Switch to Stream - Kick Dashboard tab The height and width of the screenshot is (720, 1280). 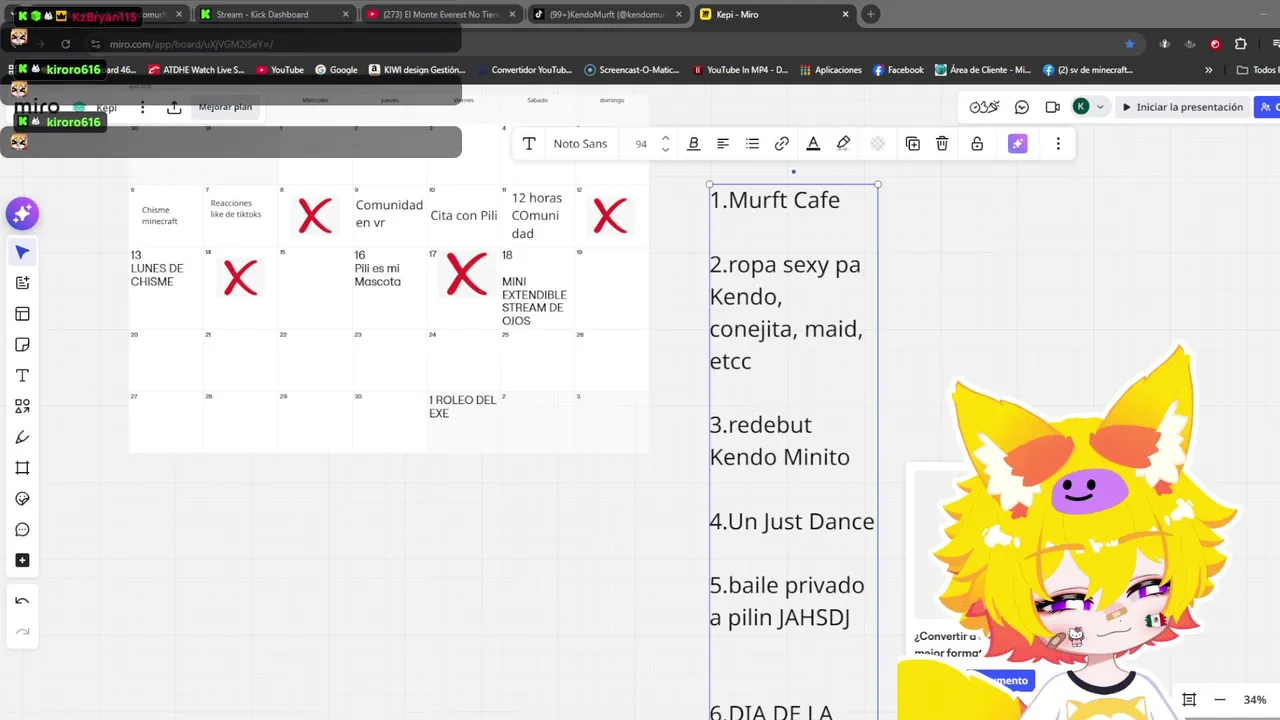click(x=272, y=14)
